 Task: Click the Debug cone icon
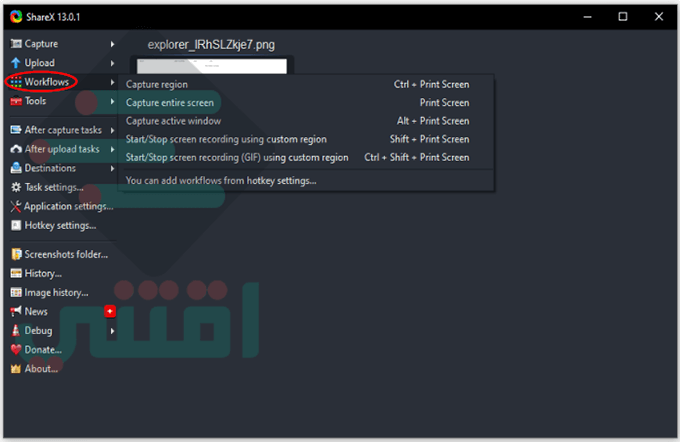point(16,331)
